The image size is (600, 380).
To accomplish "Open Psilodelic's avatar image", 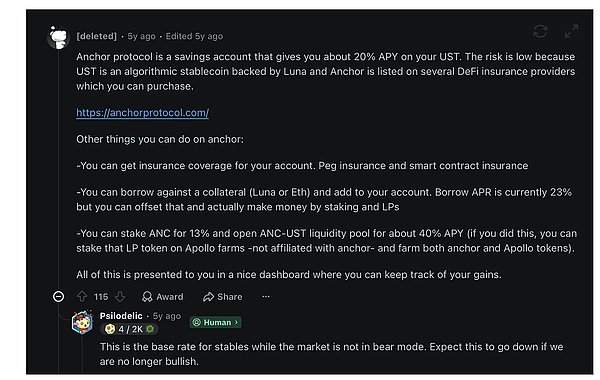I will 82,322.
